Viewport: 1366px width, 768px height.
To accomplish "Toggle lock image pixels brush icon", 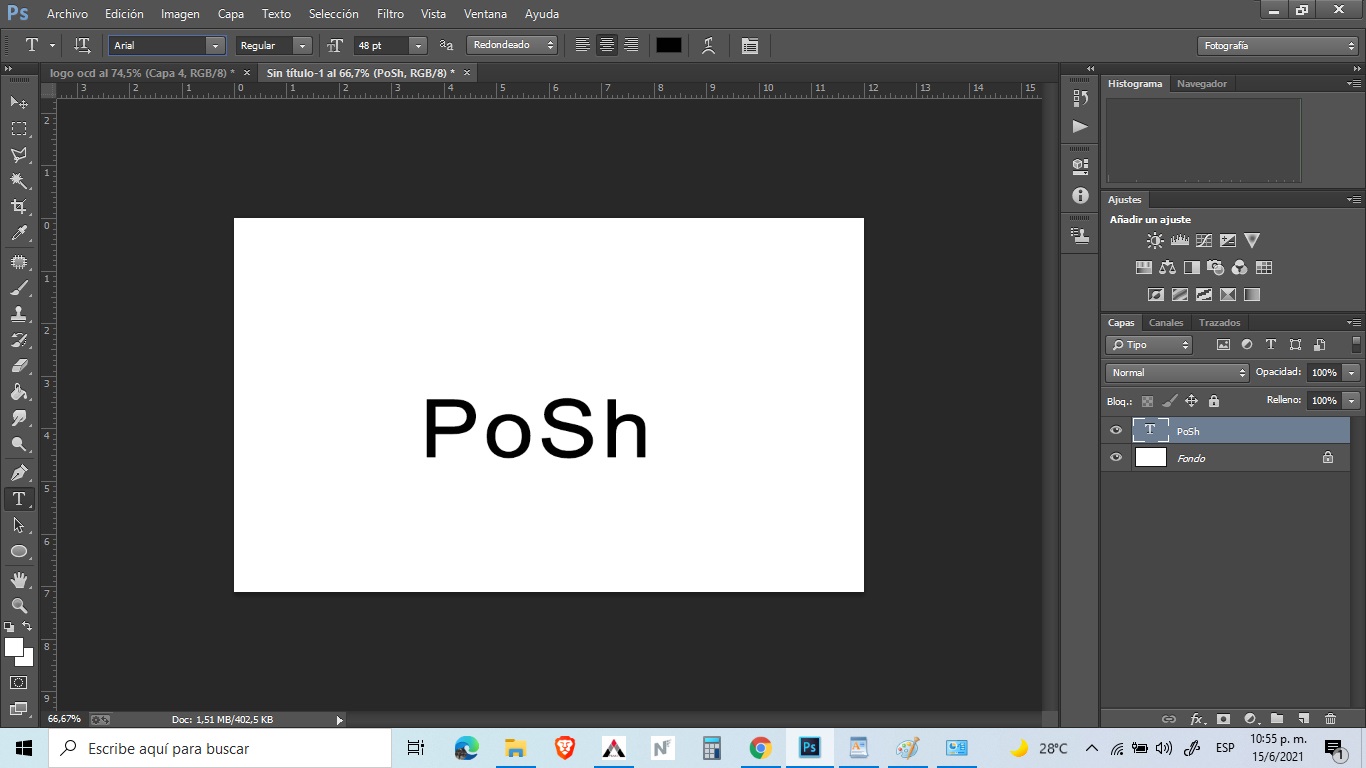I will coord(1169,401).
